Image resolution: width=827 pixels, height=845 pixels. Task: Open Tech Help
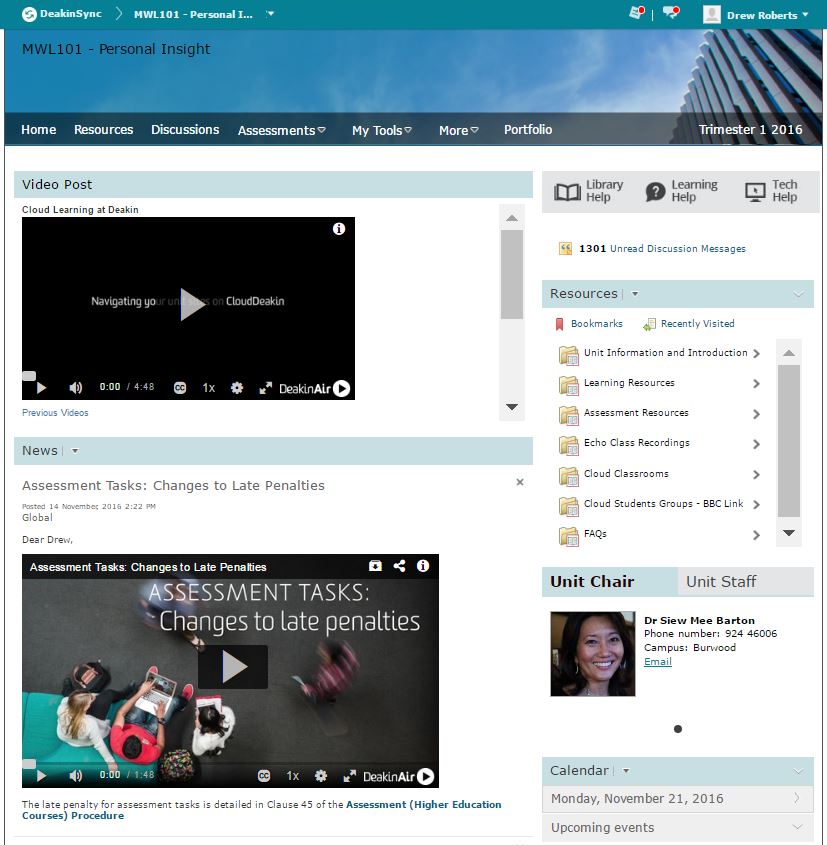770,191
